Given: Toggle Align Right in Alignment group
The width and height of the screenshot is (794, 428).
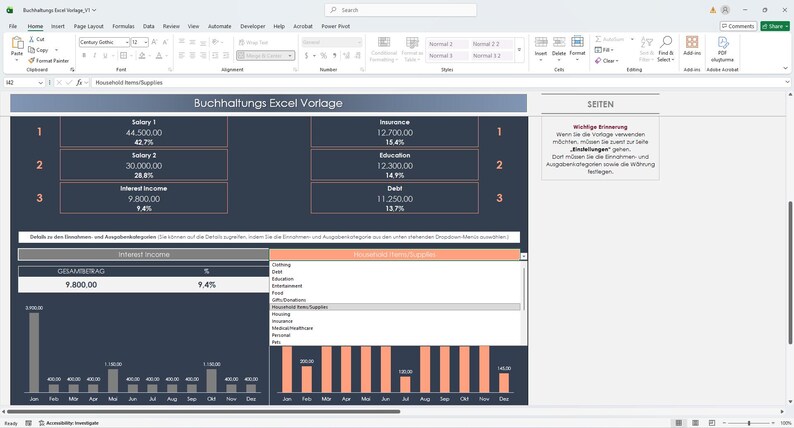Looking at the screenshot, I should point(203,56).
